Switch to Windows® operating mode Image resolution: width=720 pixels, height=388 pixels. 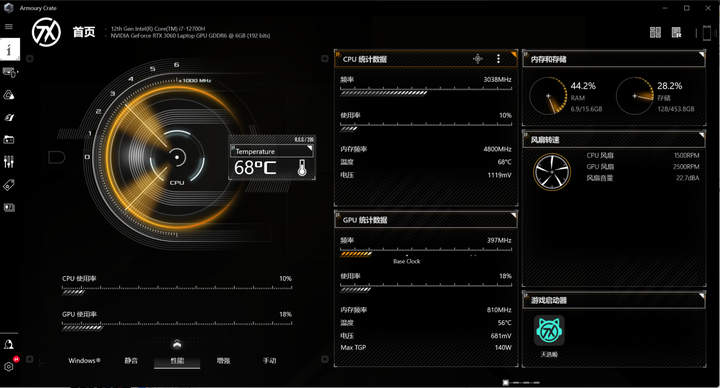pos(84,360)
